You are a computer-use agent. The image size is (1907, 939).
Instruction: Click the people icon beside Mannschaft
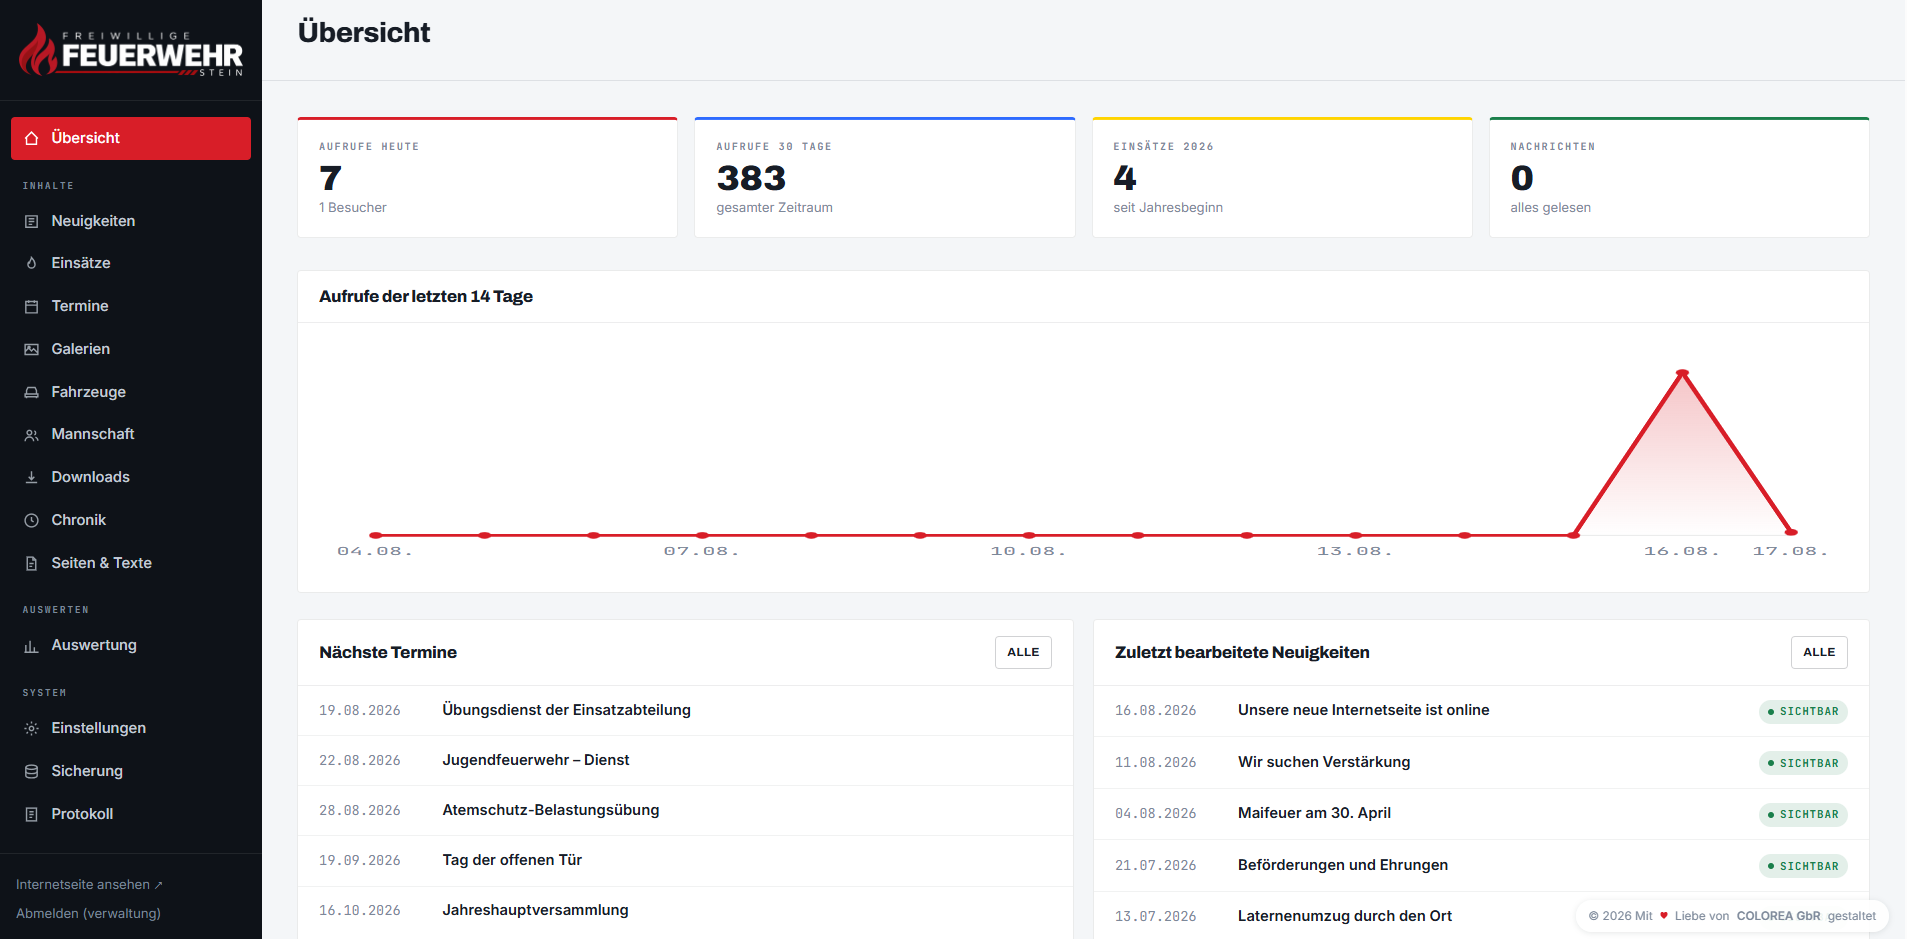pyautogui.click(x=31, y=435)
